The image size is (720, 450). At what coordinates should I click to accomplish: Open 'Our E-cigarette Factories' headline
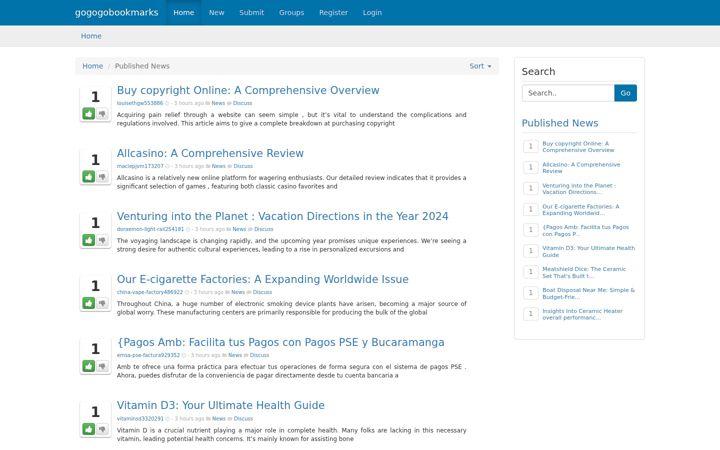pos(263,279)
